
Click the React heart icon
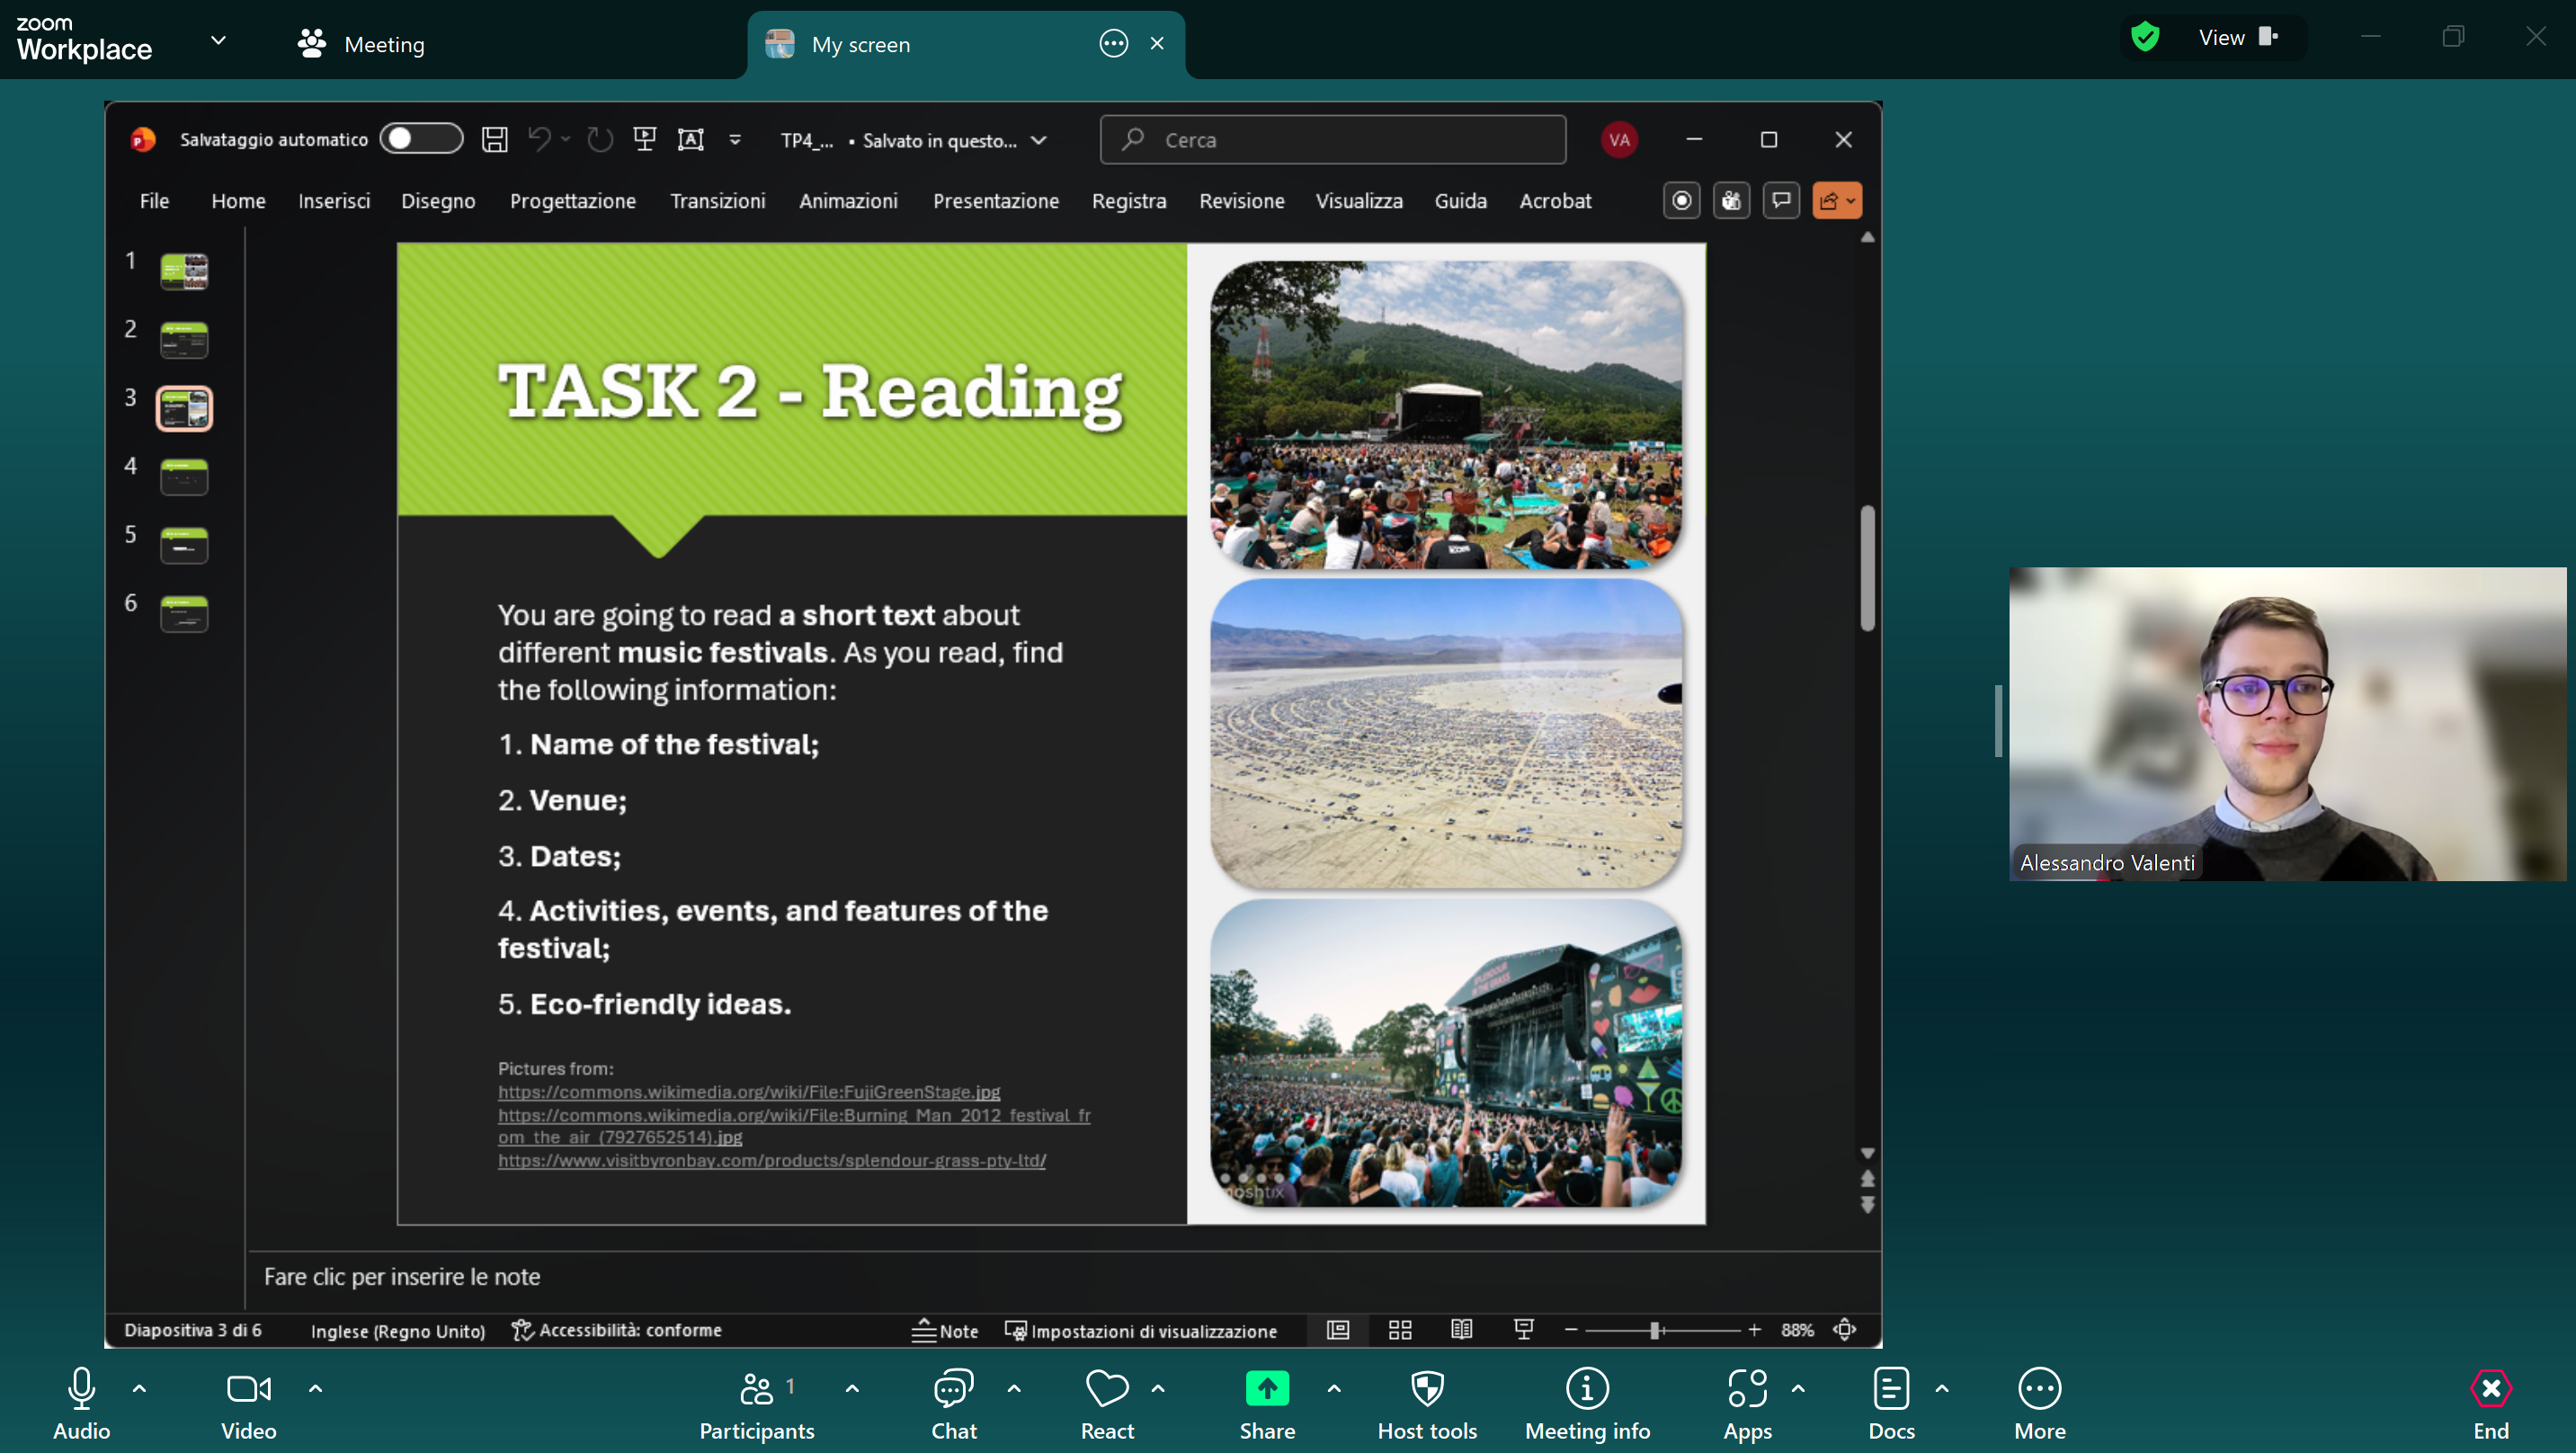coord(1107,1388)
